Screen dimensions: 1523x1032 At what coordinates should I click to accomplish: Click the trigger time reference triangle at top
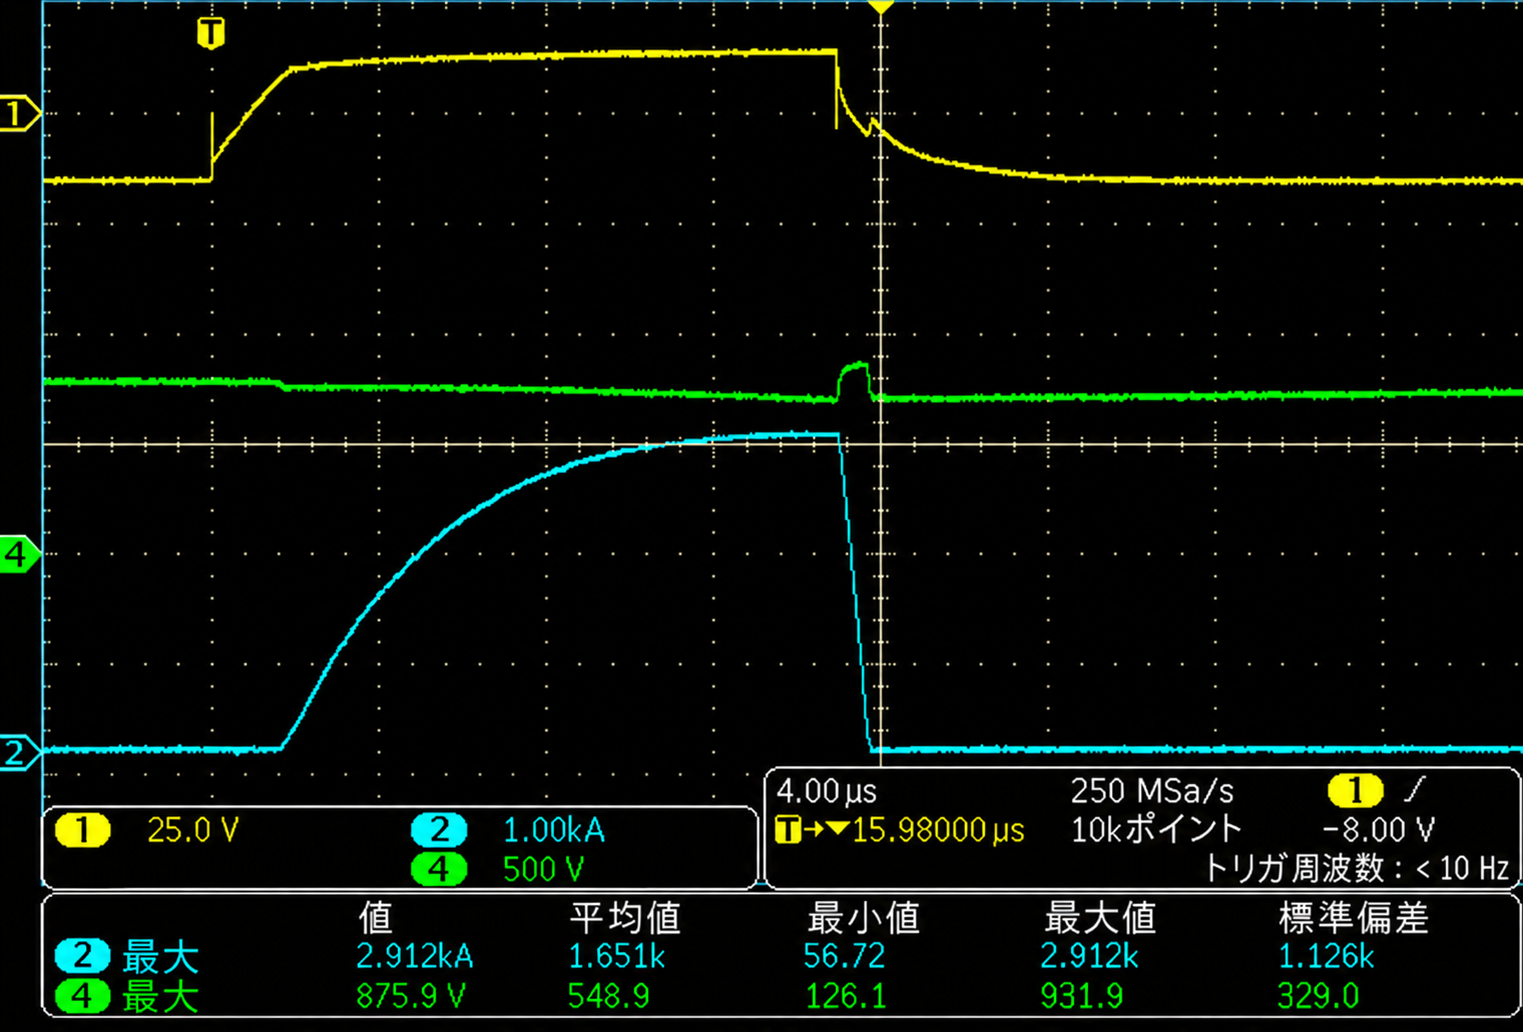pos(880,8)
